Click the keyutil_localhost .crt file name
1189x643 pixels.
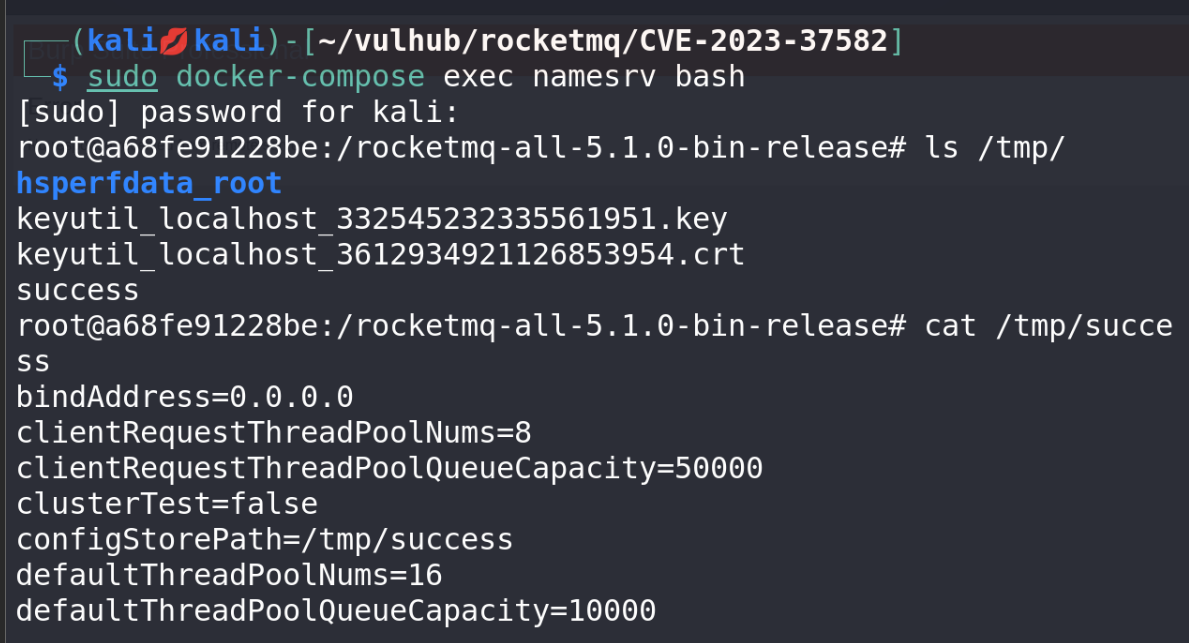(x=381, y=254)
